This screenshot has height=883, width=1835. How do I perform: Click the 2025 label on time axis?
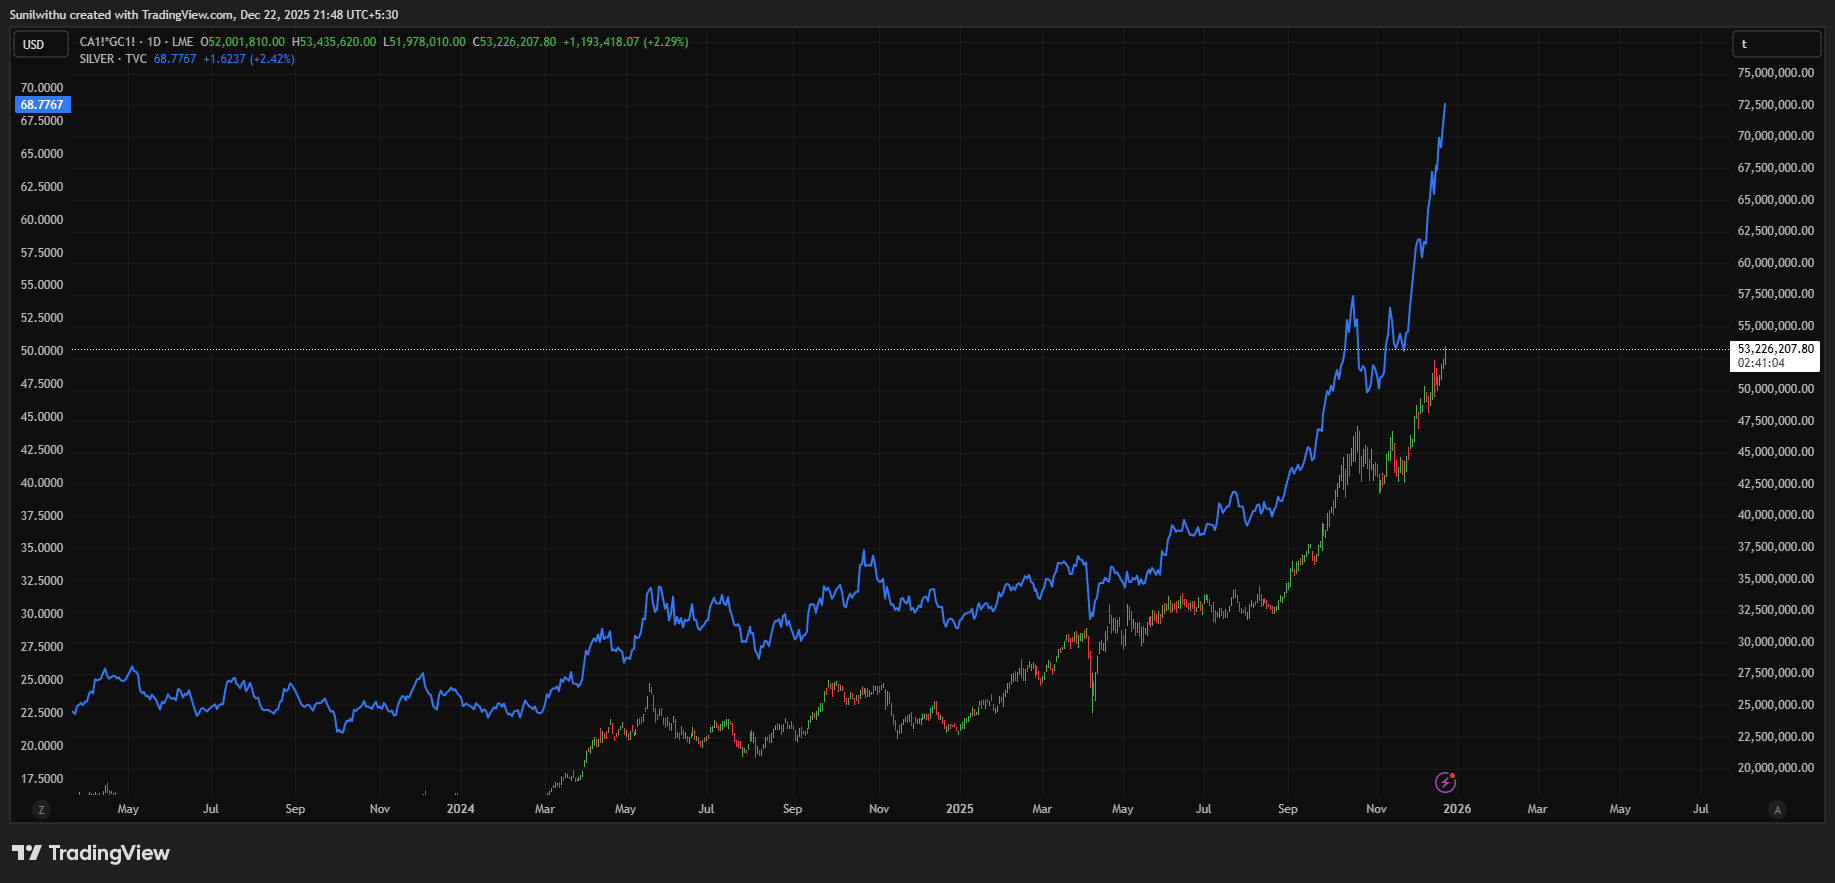pos(959,809)
